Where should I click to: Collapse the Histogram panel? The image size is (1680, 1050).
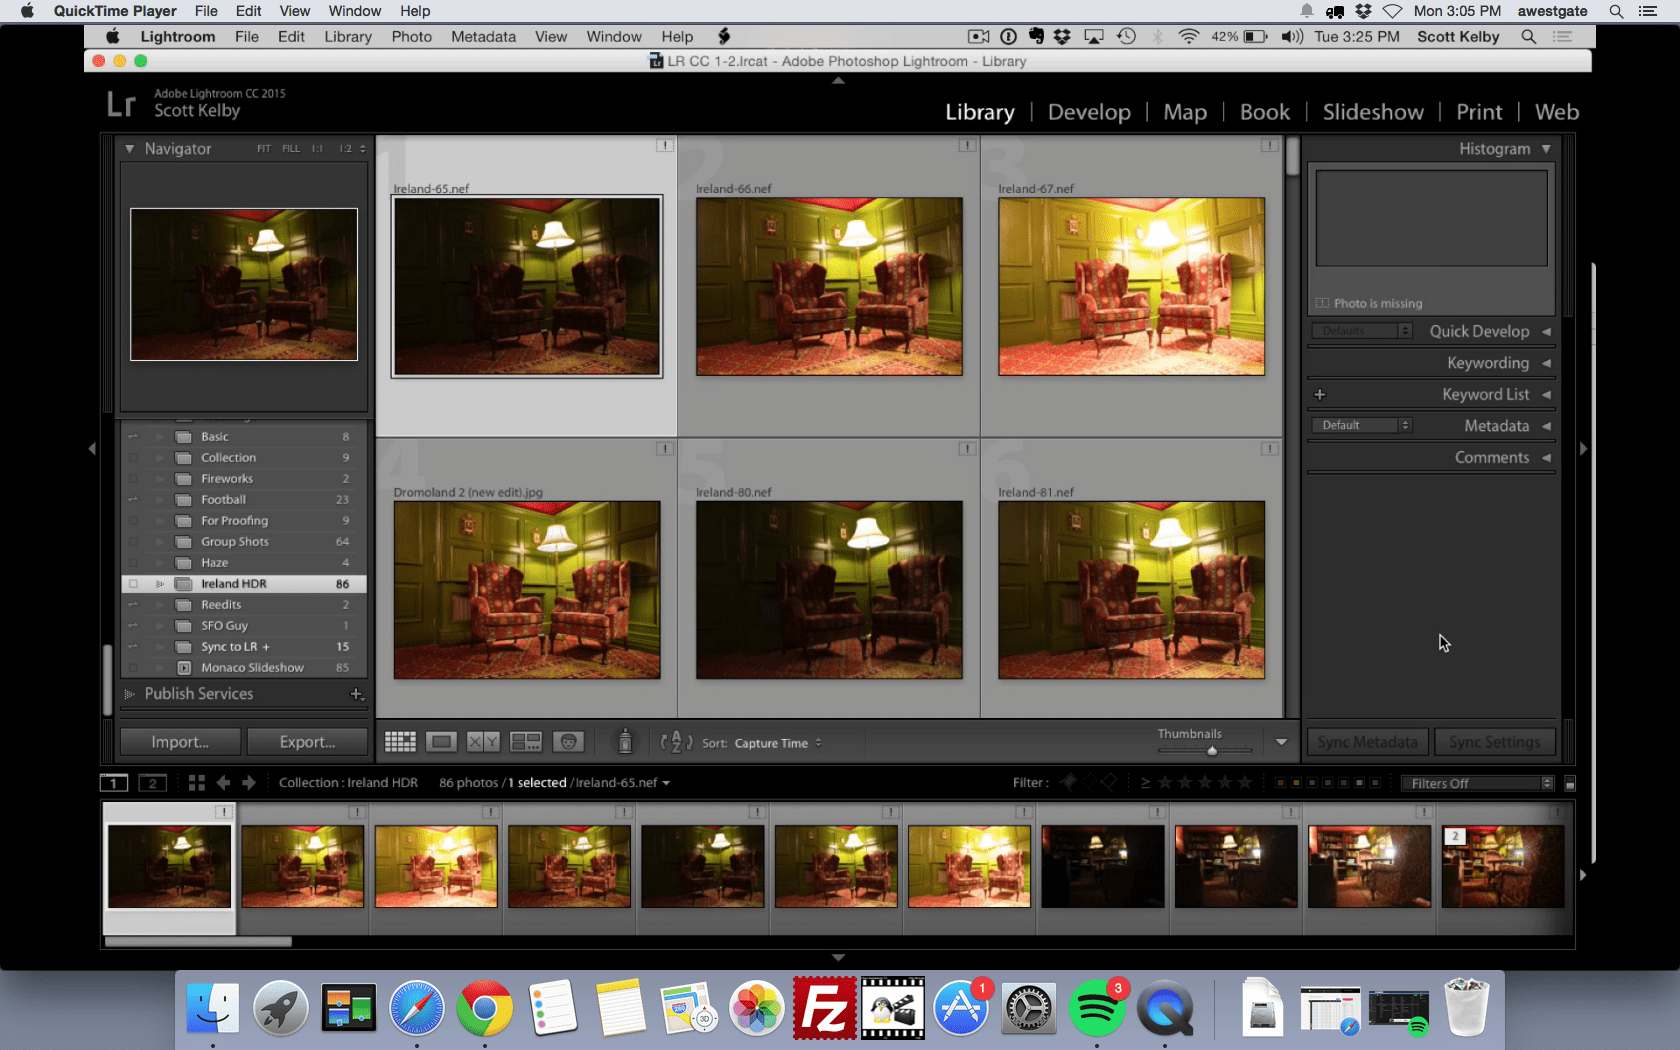pyautogui.click(x=1546, y=148)
